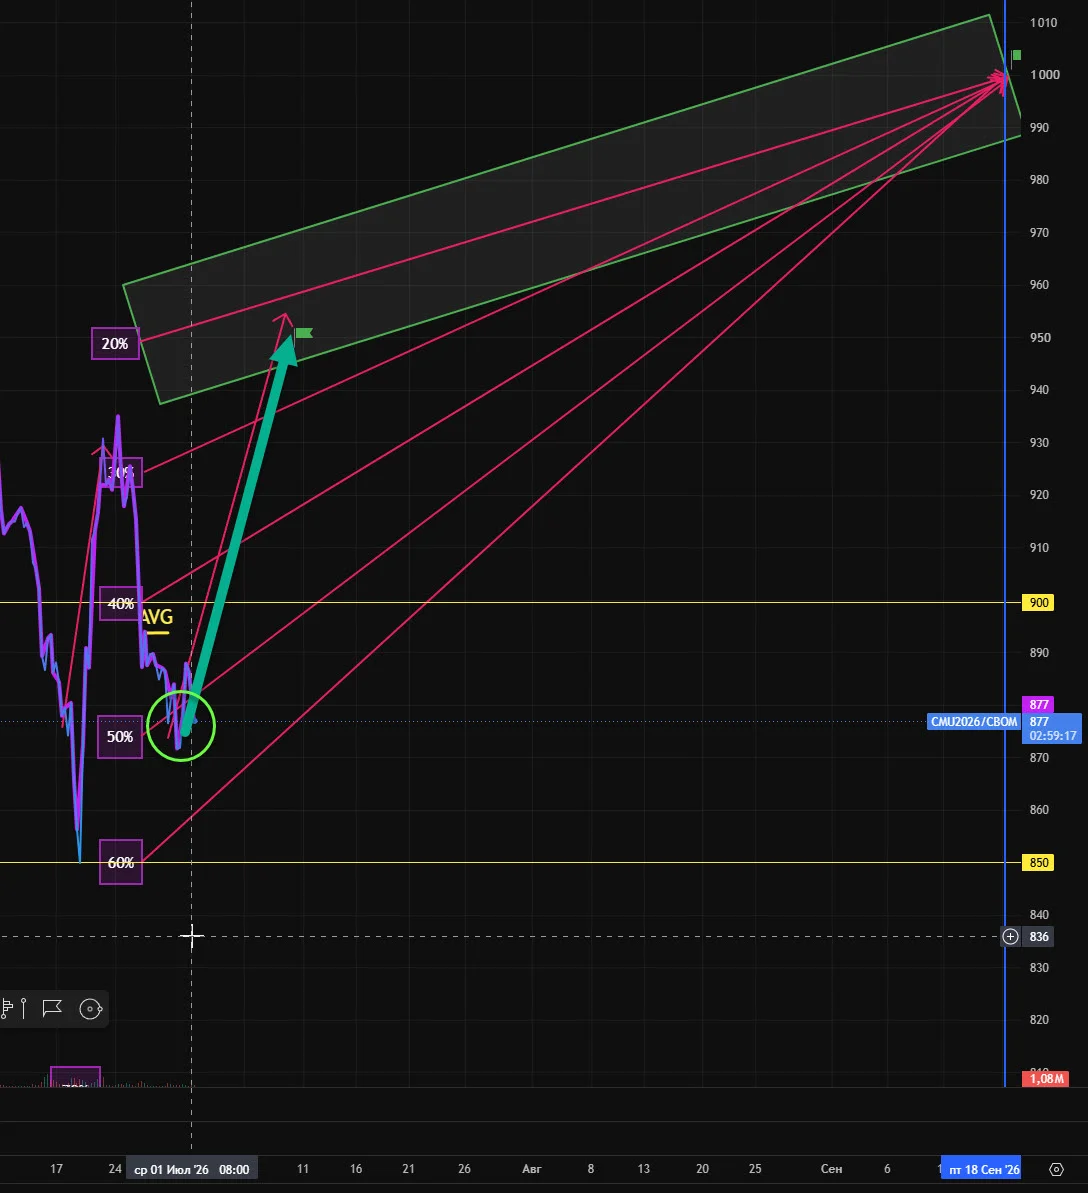Click the 860 tick on price scale

[x=1039, y=810]
